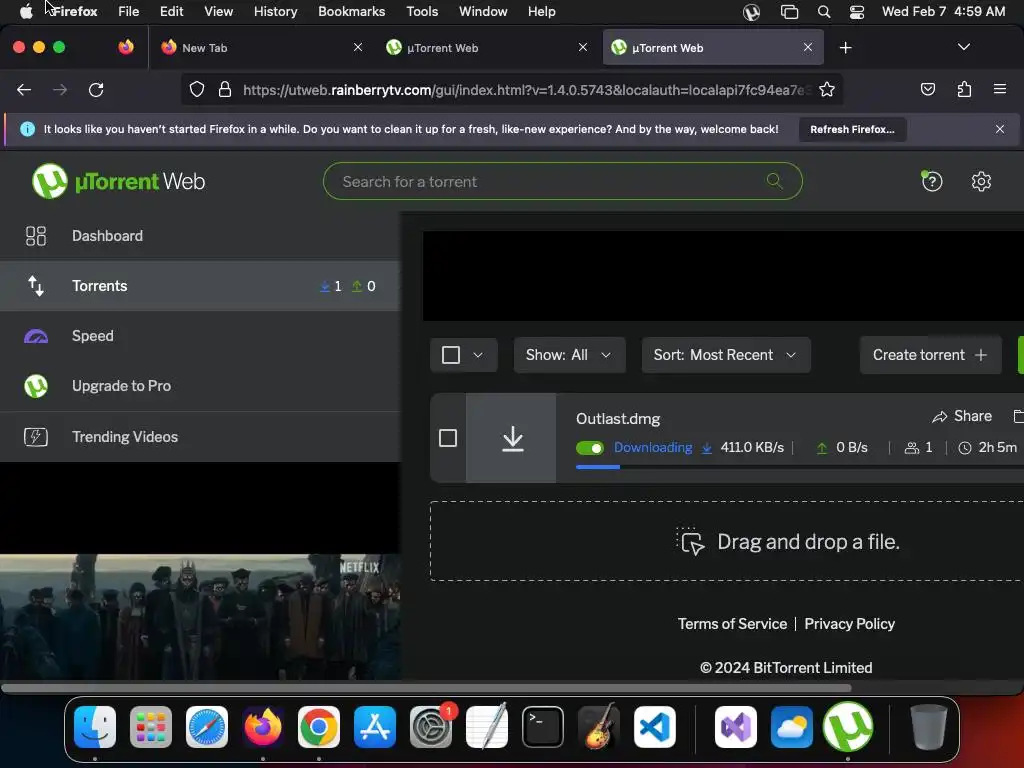Screen dimensions: 1024x768
Task: Click Share for Outlast.dmg
Action: tap(962, 416)
